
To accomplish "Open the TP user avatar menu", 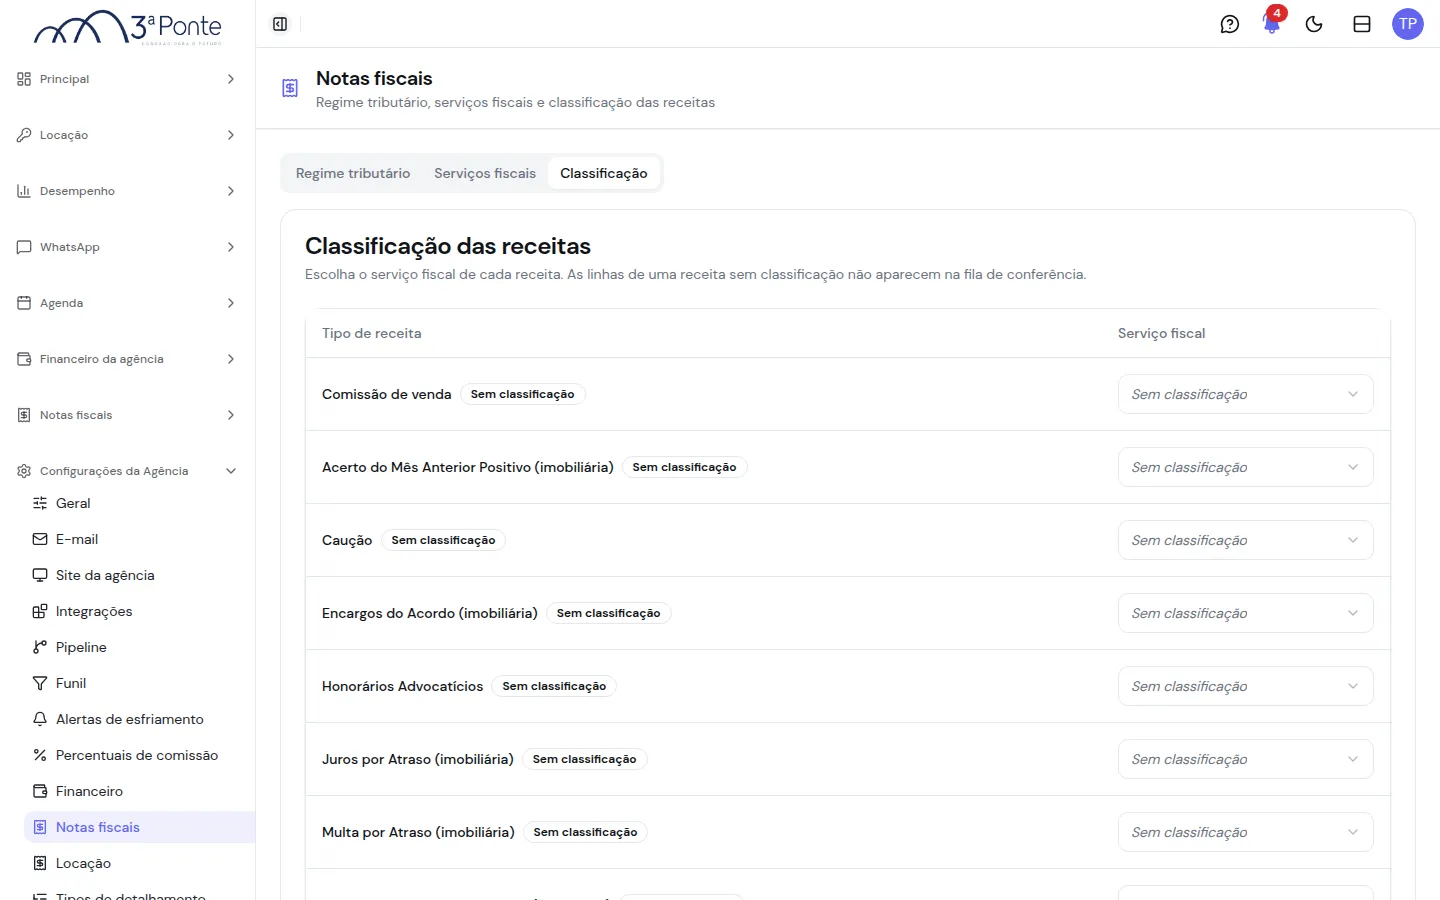I will [x=1408, y=24].
